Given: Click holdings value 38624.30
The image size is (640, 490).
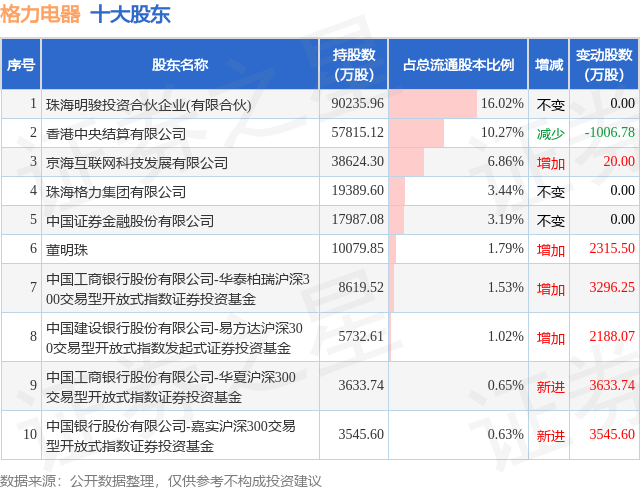Looking at the screenshot, I should point(358,161).
